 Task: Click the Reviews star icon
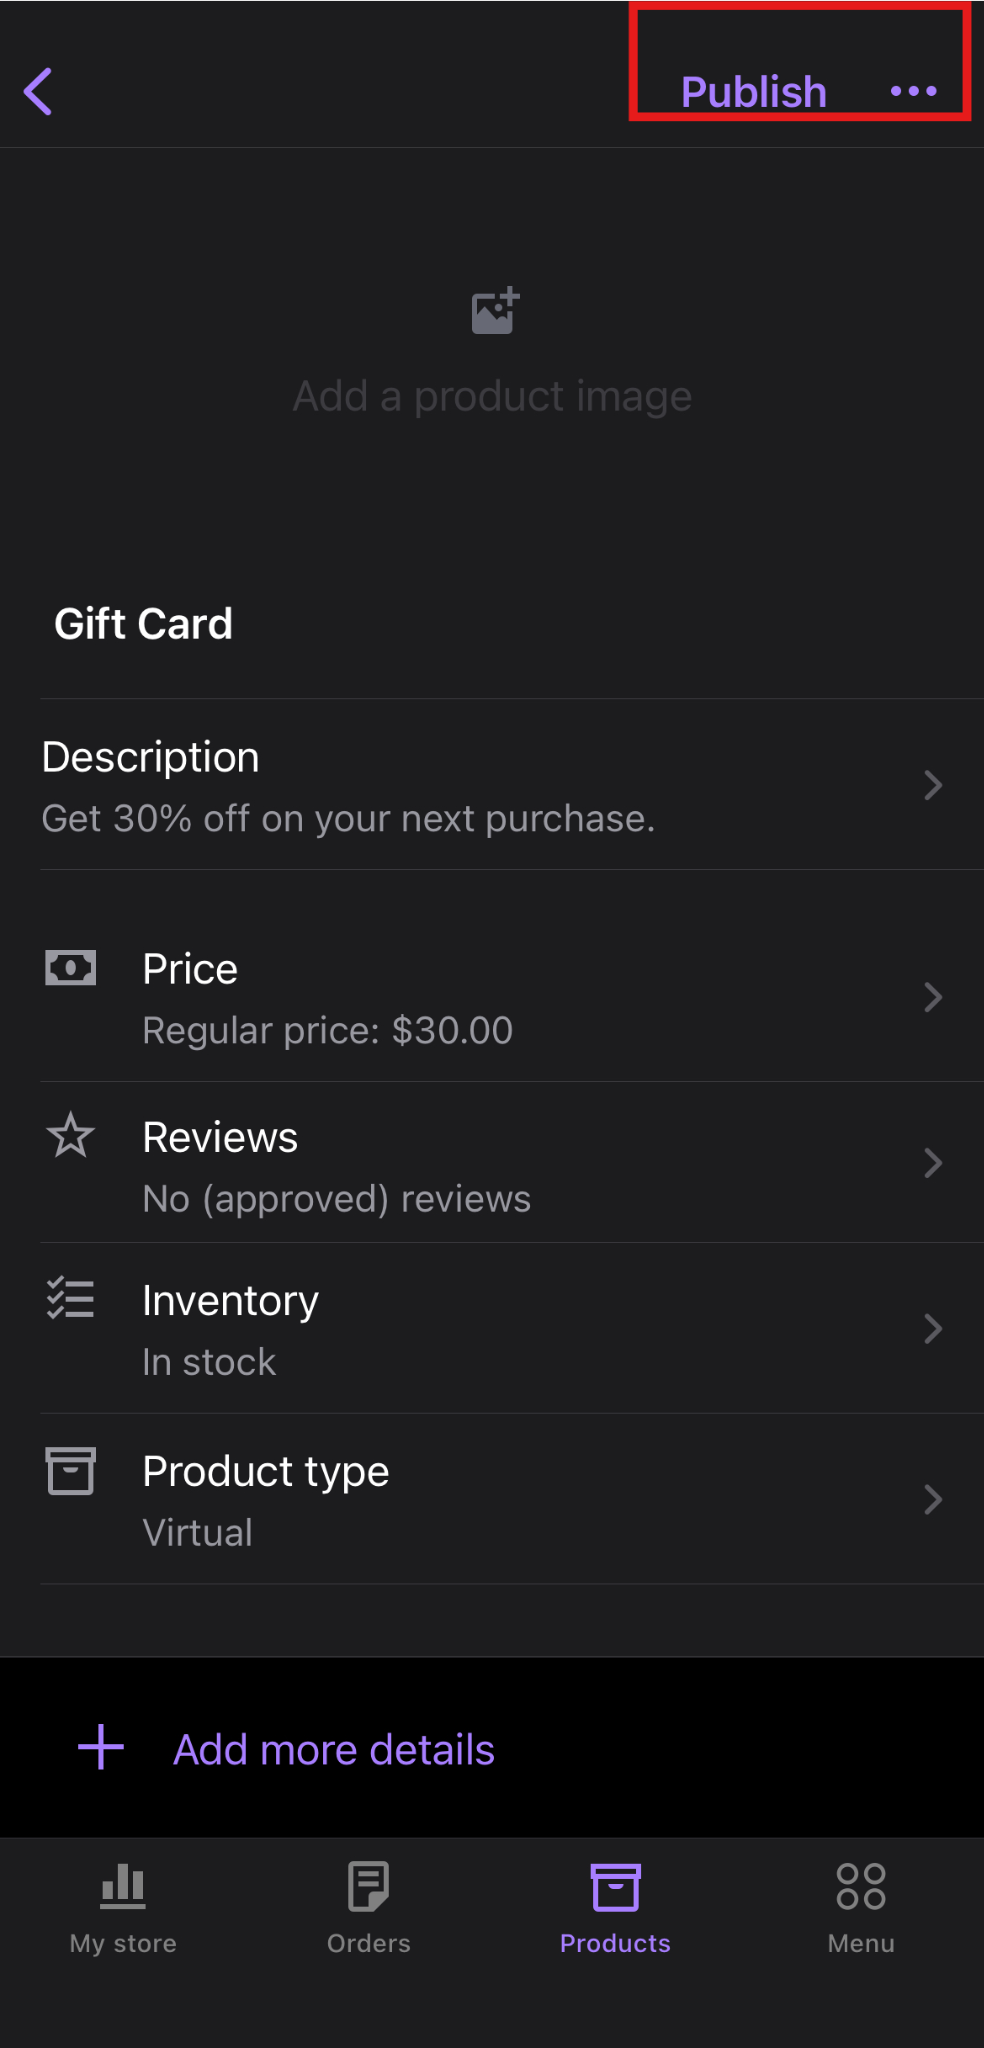pos(71,1136)
